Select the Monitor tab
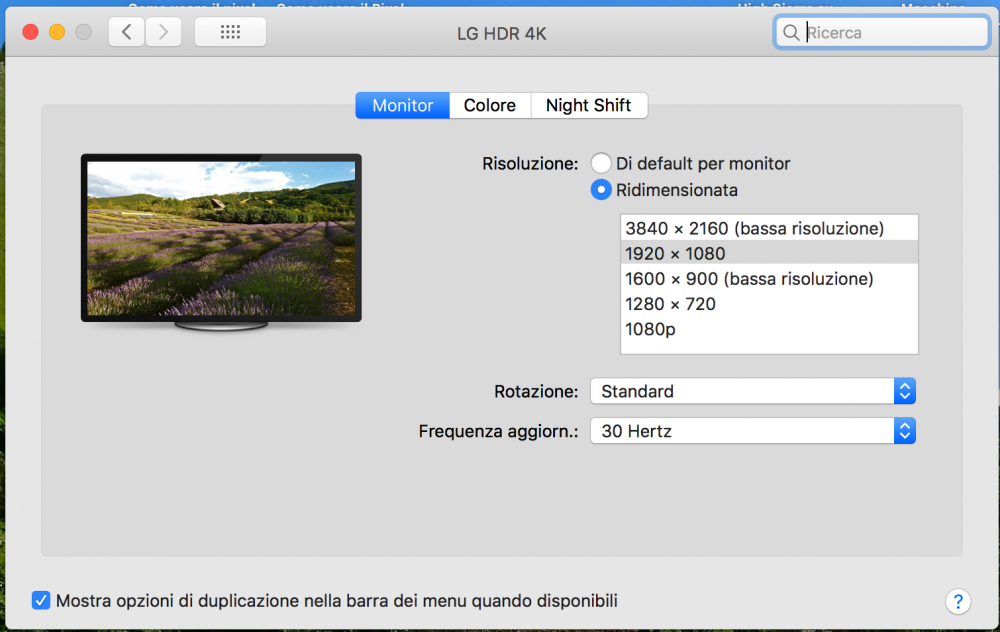Viewport: 1000px width, 632px height. click(x=403, y=105)
